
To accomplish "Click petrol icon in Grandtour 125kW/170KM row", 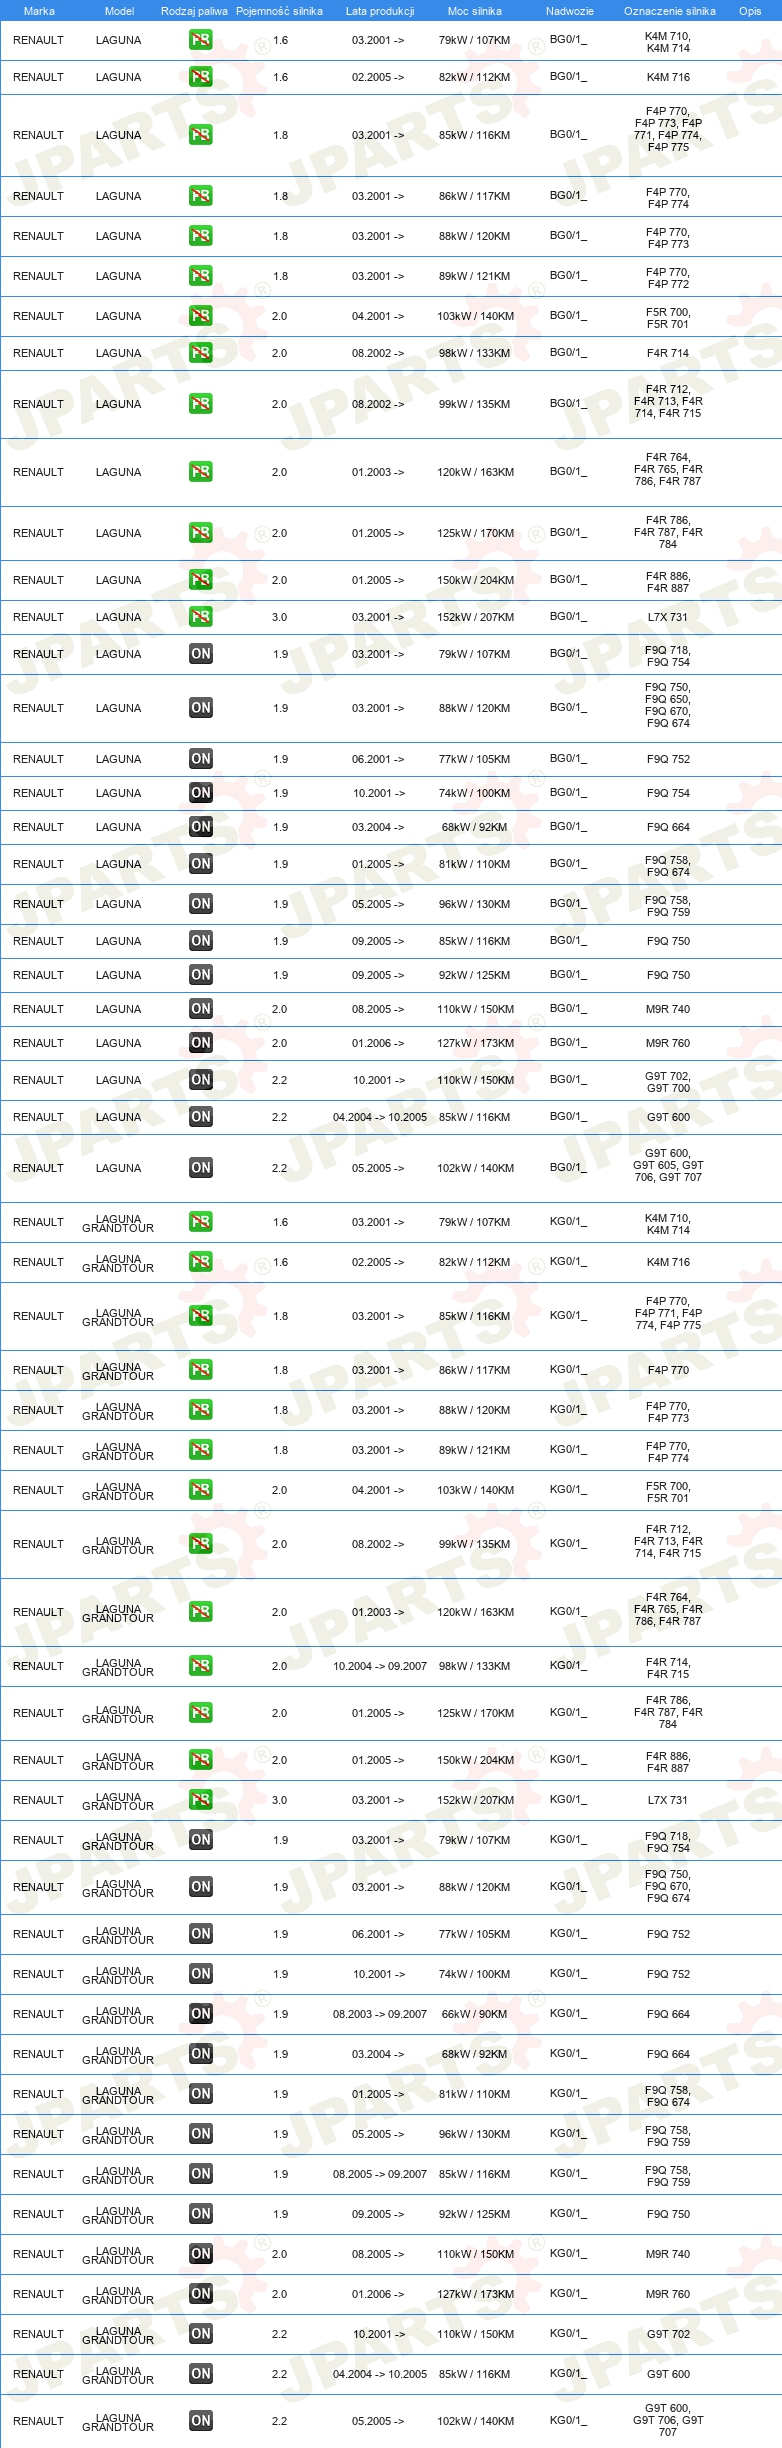I will point(200,1713).
